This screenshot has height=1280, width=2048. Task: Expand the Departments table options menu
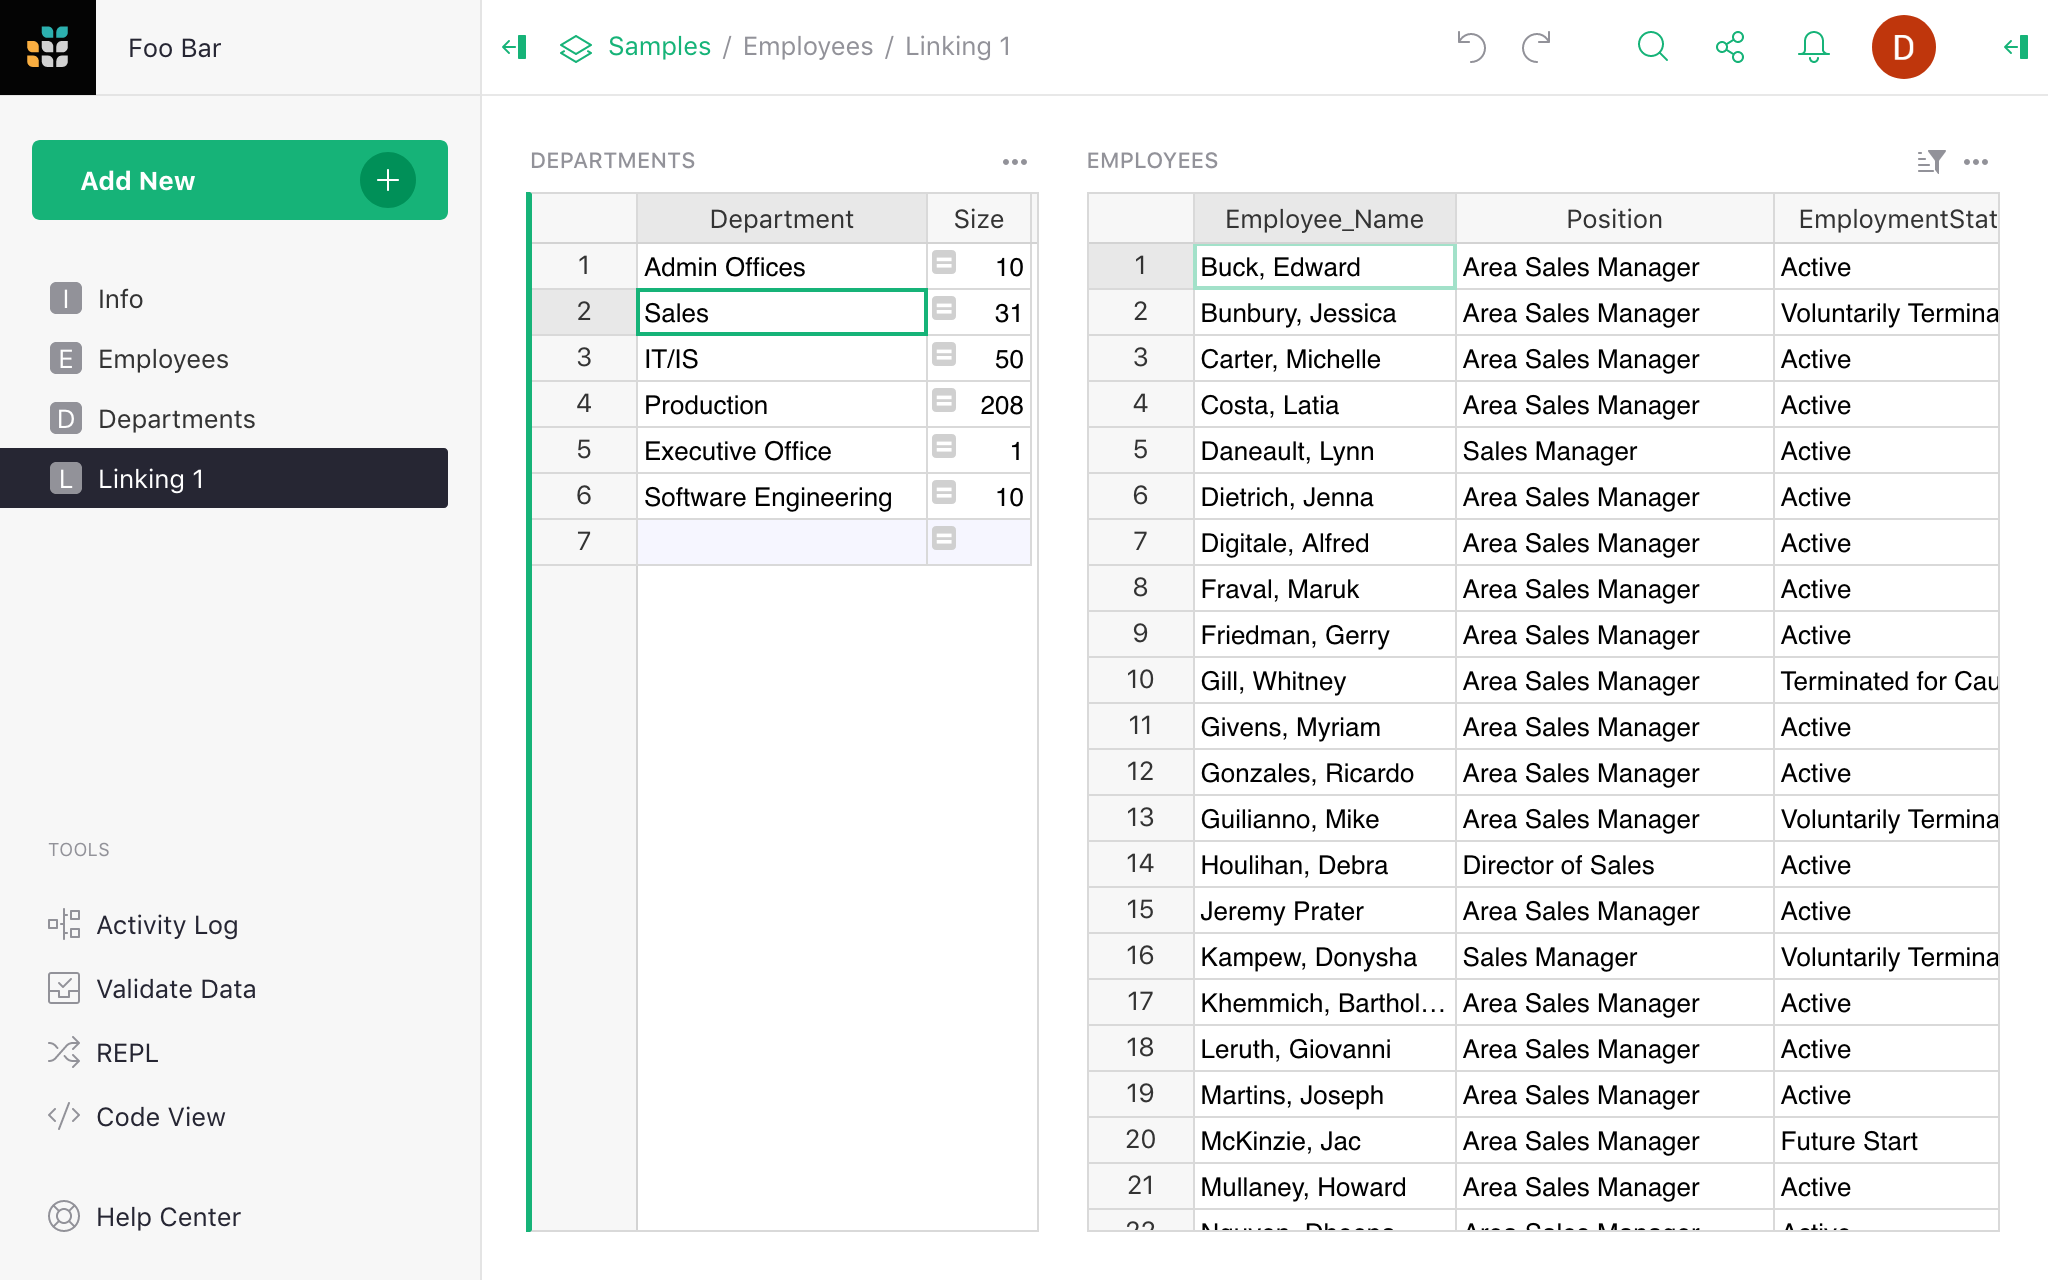pyautogui.click(x=1014, y=159)
